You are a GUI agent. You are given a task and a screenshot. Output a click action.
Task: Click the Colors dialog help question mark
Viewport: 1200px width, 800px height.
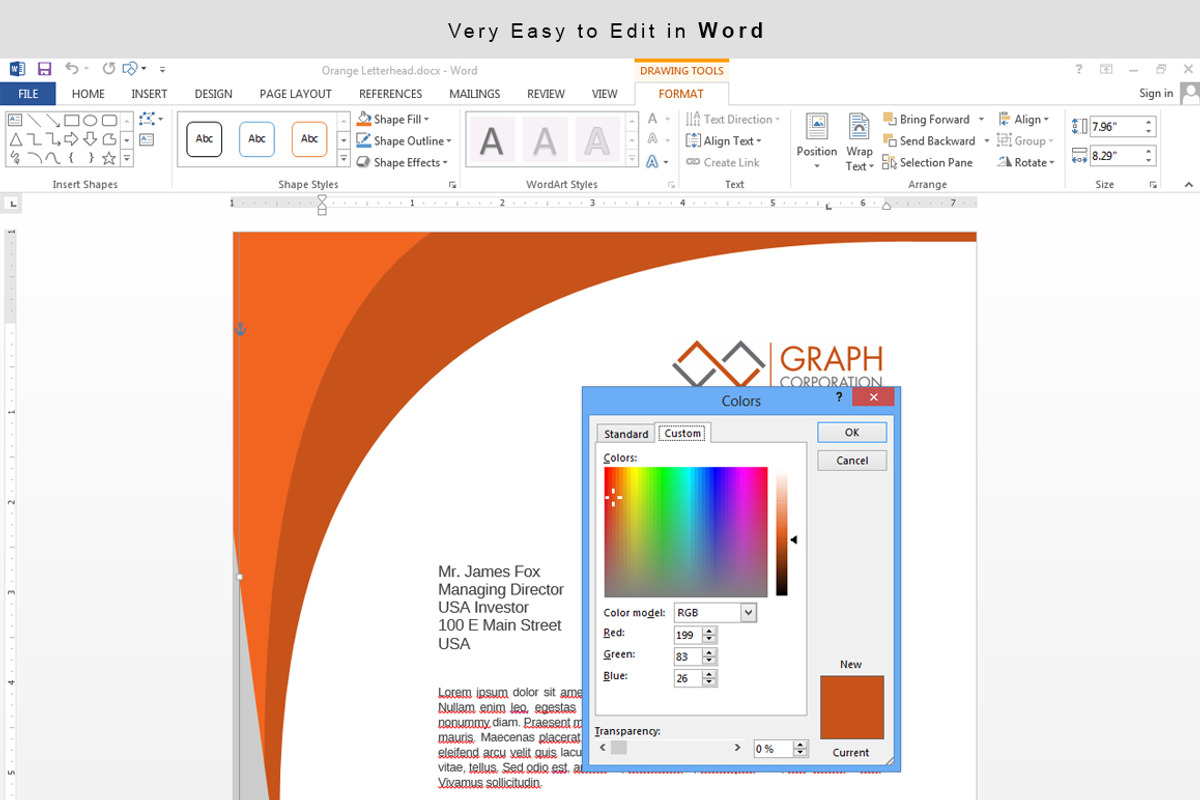[839, 397]
